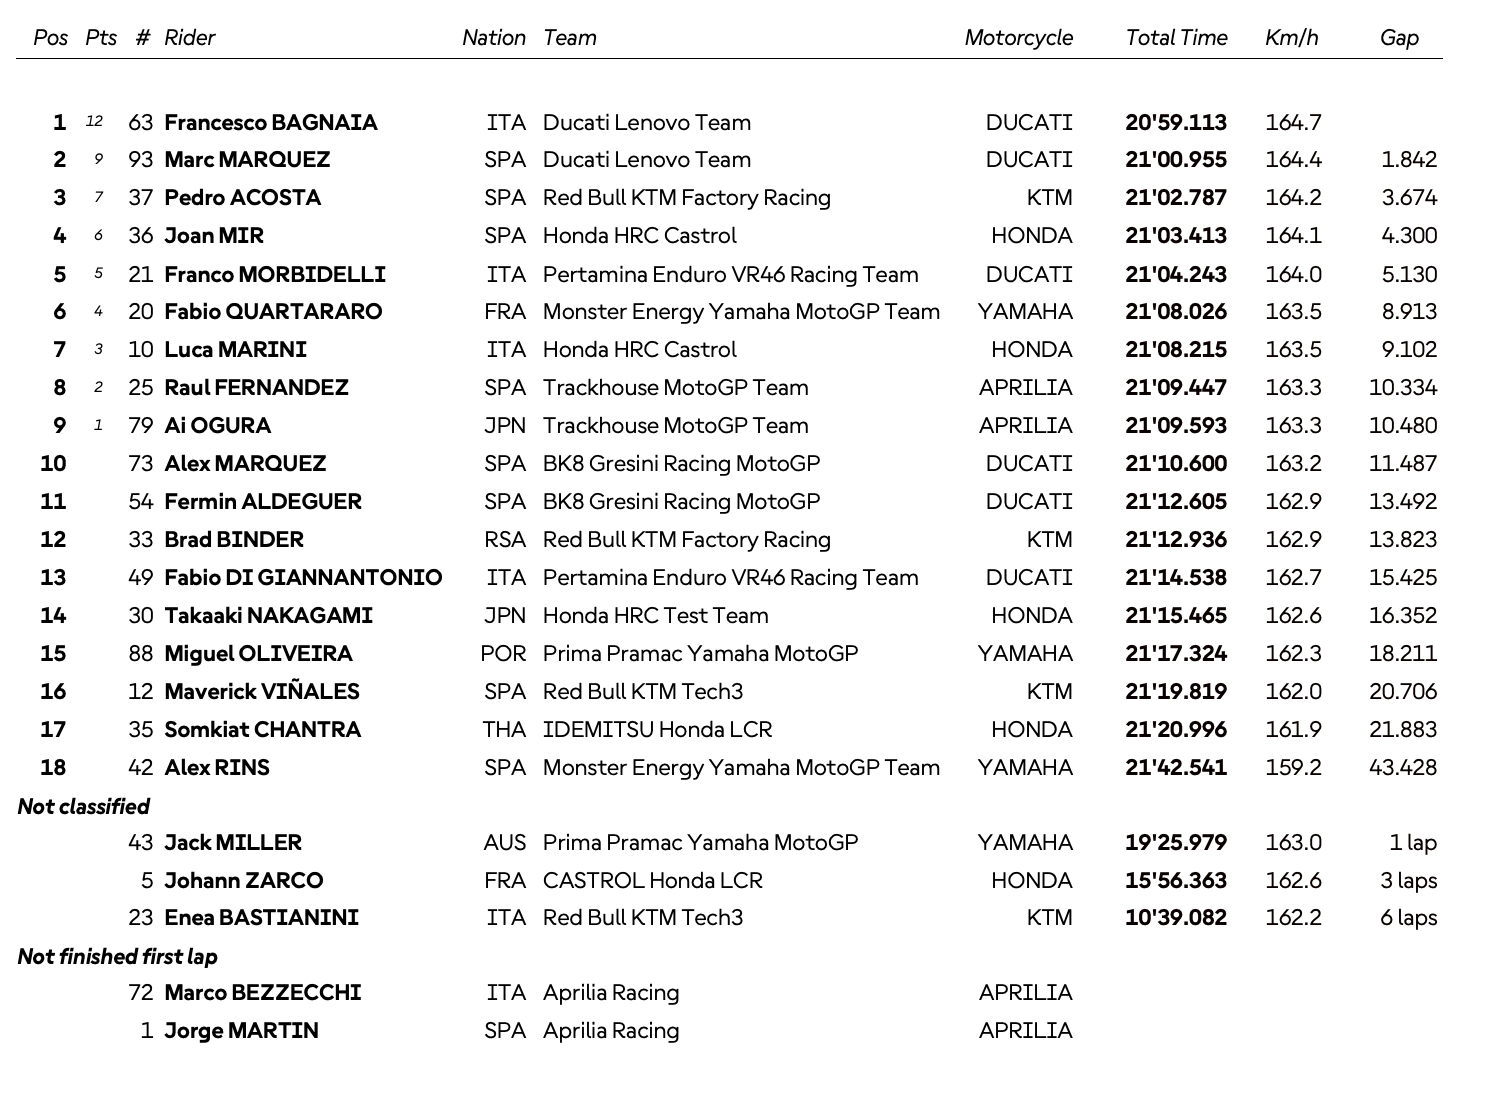Screen dimensions: 1486x1104
Task: Click Ducati Lenovo Team in first row
Action: pyautogui.click(x=647, y=123)
